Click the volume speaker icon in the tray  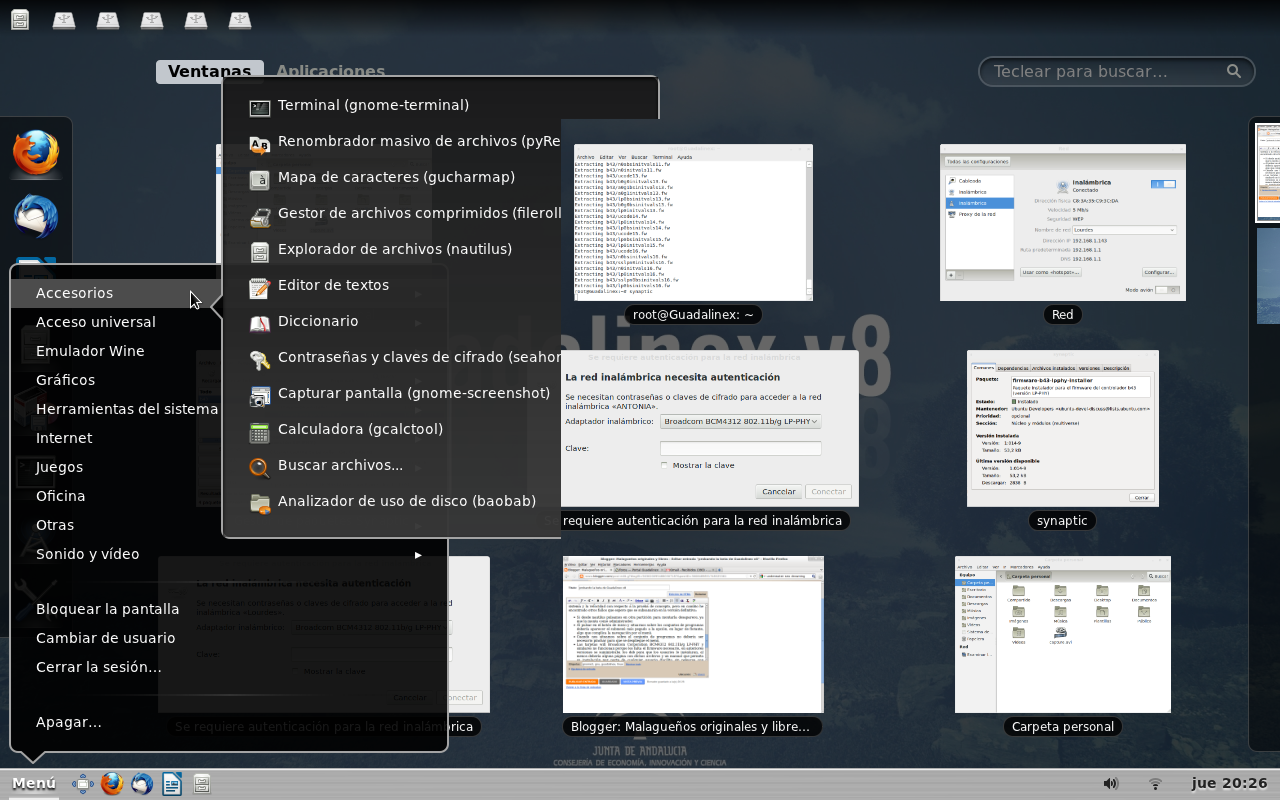[1110, 784]
